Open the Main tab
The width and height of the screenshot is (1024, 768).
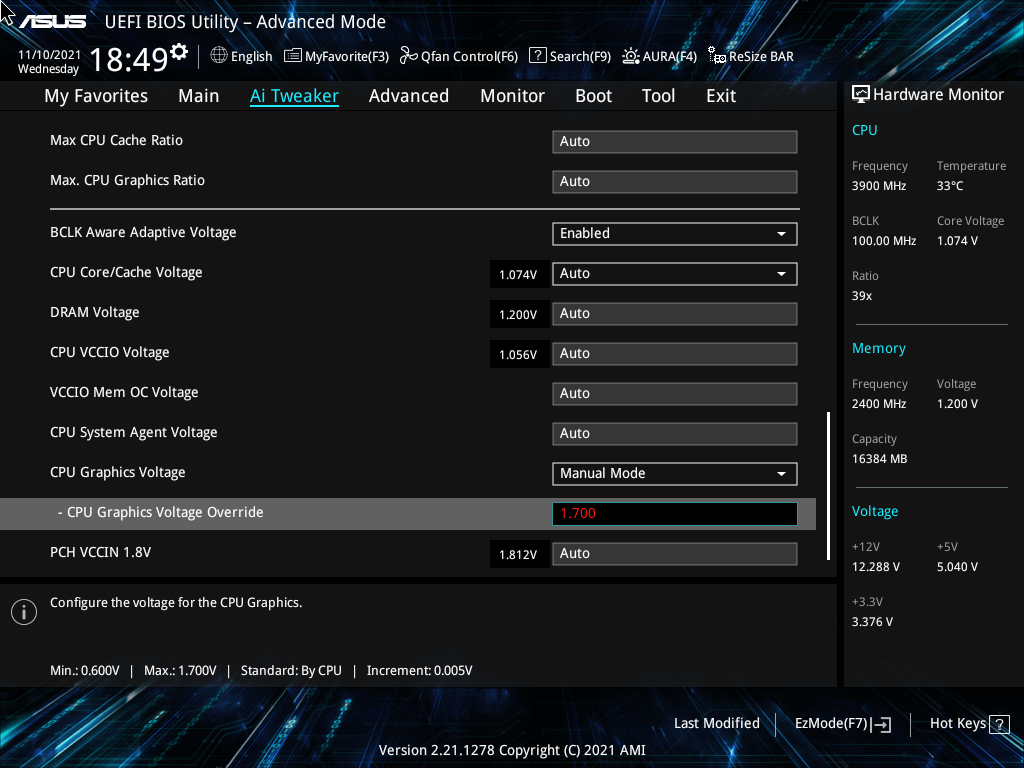(x=199, y=95)
